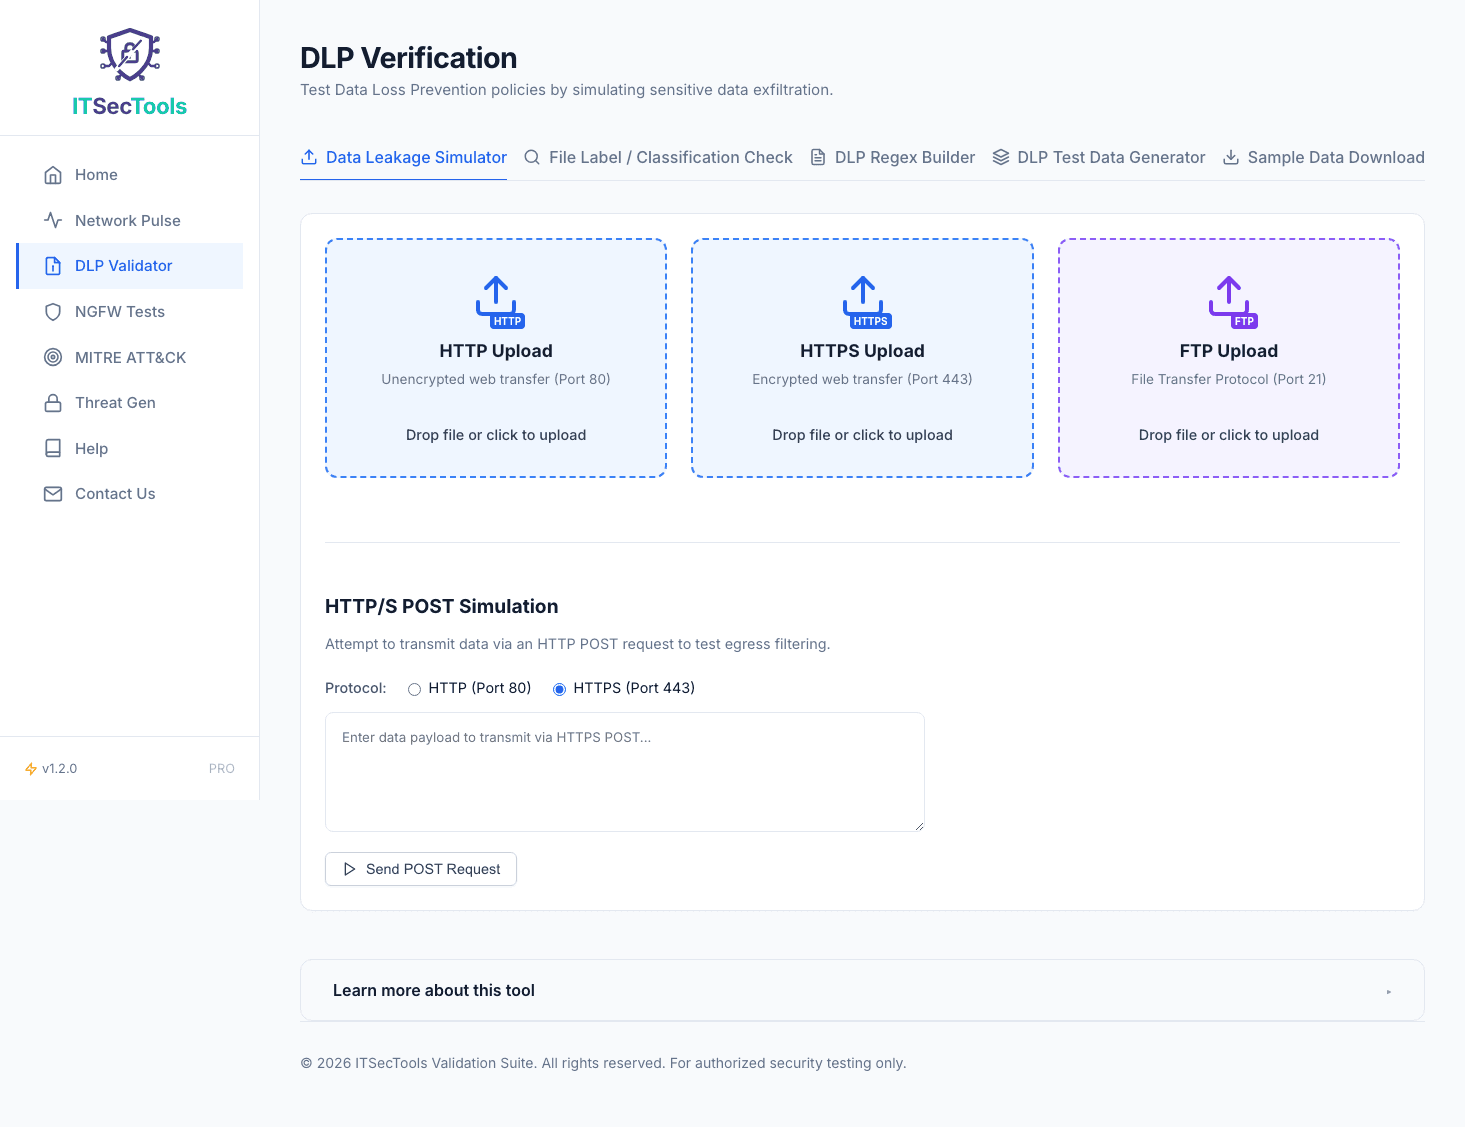Click the Threat Gen lock icon
The height and width of the screenshot is (1127, 1465).
[53, 403]
